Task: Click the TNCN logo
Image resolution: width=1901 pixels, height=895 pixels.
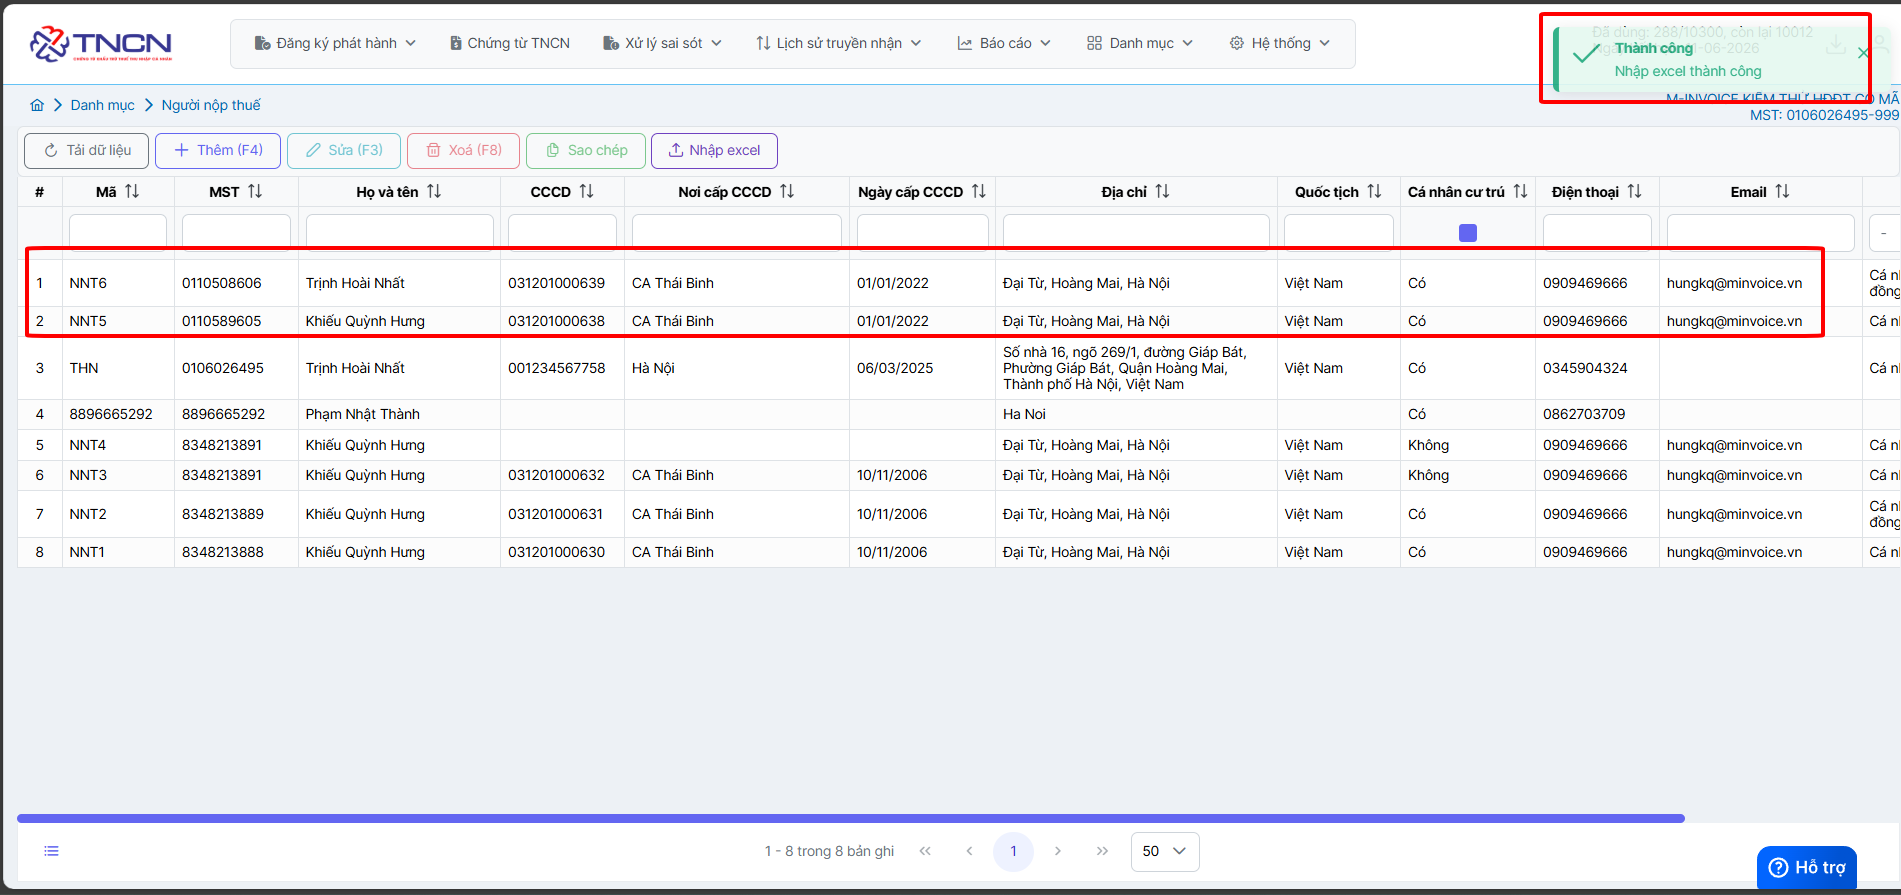Action: (x=101, y=44)
